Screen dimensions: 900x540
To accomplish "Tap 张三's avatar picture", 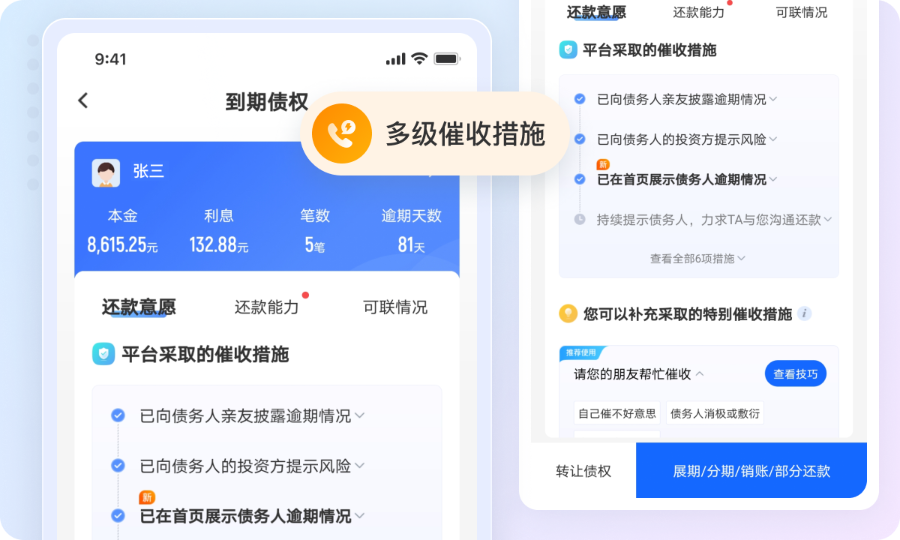I will coord(106,173).
